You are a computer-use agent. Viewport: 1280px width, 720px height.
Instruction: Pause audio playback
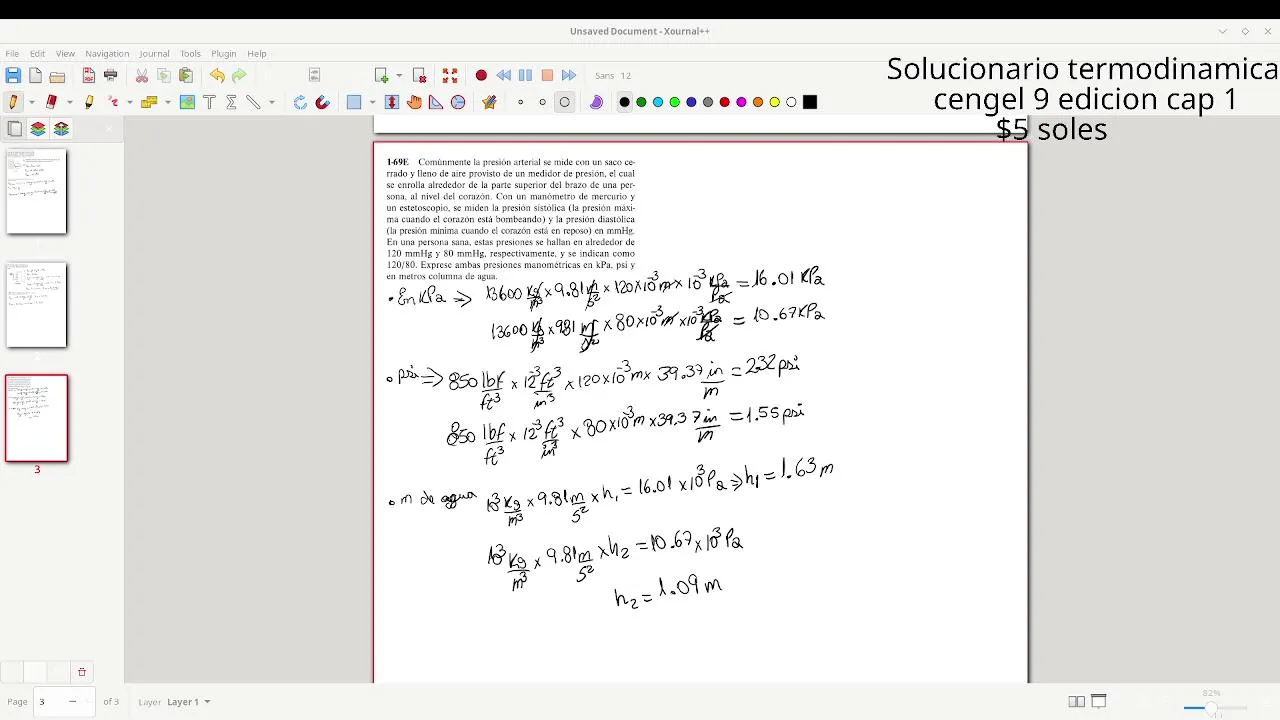pos(525,75)
